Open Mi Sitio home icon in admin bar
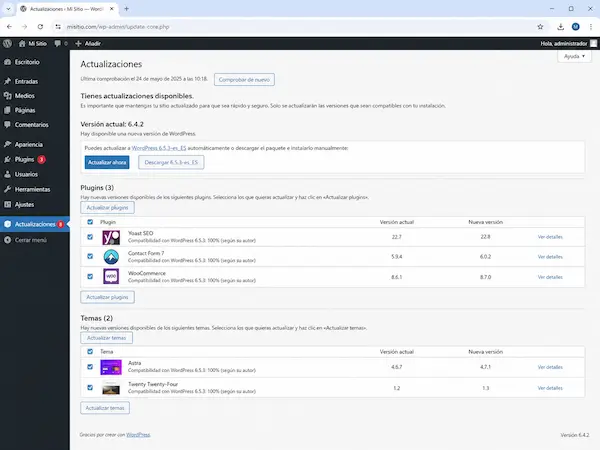Screen dimensions: 600x450 (22, 44)
